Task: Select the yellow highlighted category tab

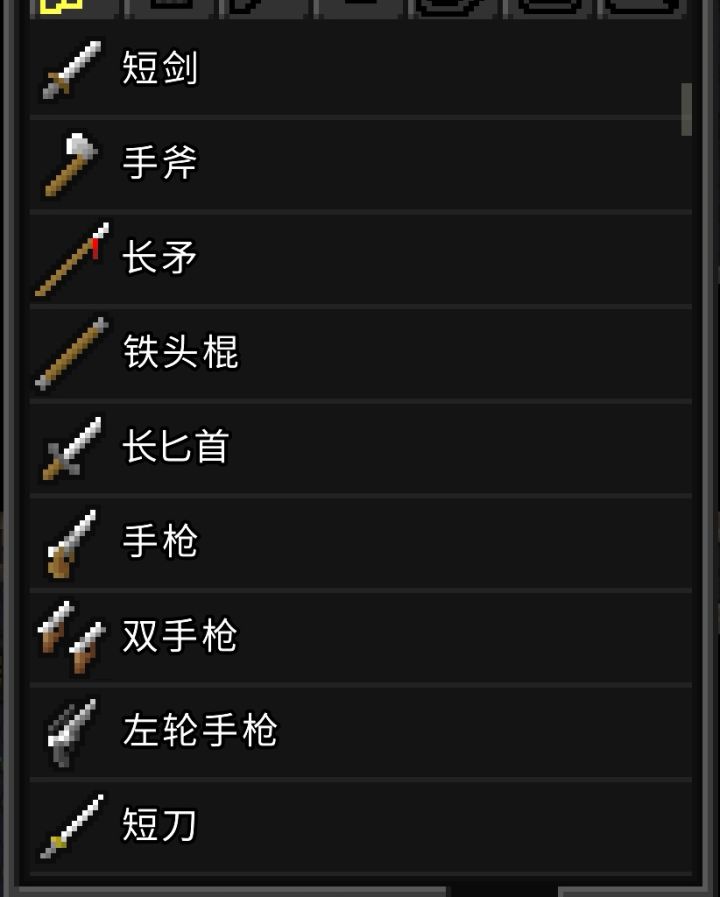Action: click(x=62, y=7)
